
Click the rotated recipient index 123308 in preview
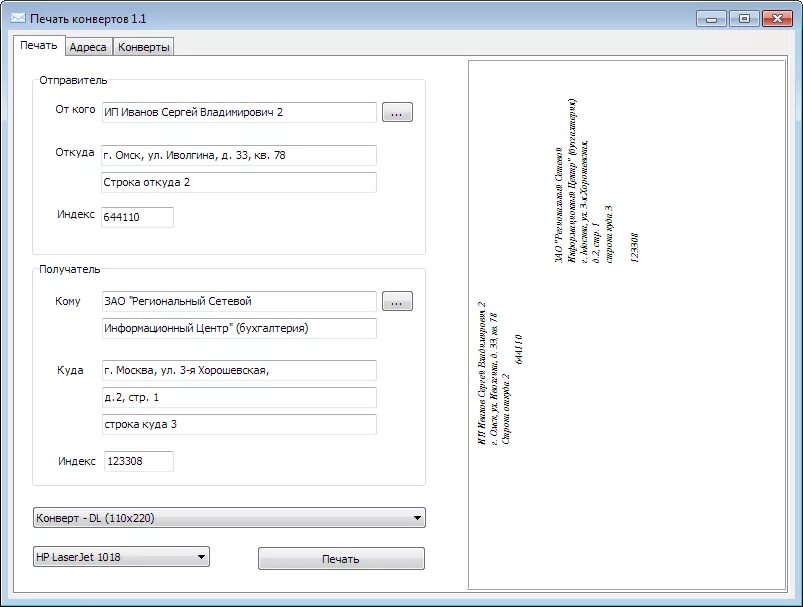[634, 248]
